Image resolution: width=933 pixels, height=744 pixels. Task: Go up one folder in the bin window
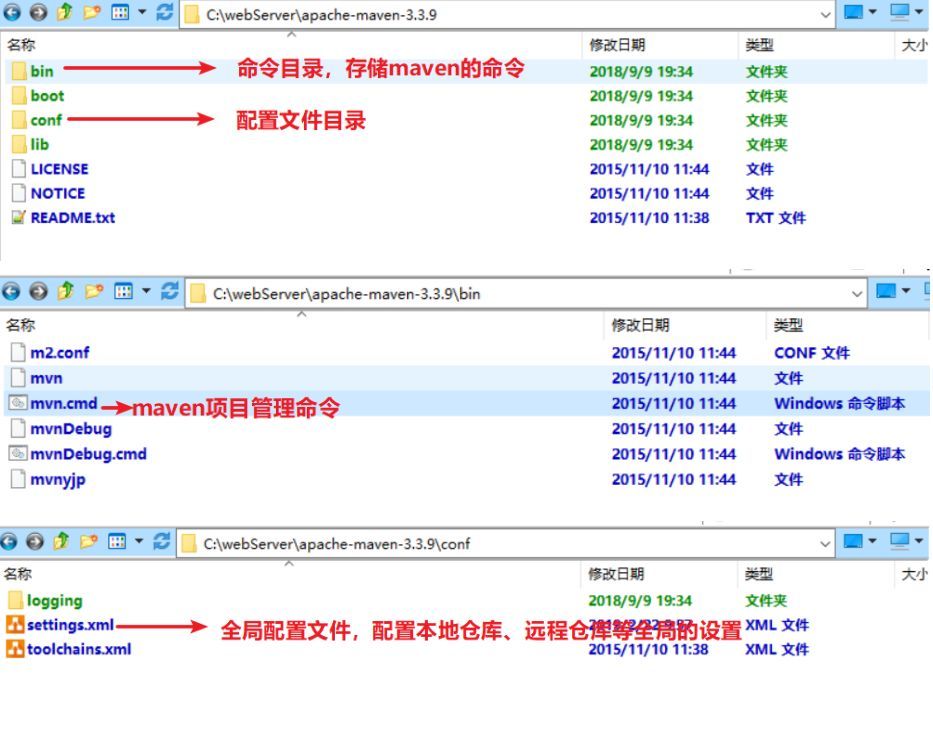(x=65, y=291)
